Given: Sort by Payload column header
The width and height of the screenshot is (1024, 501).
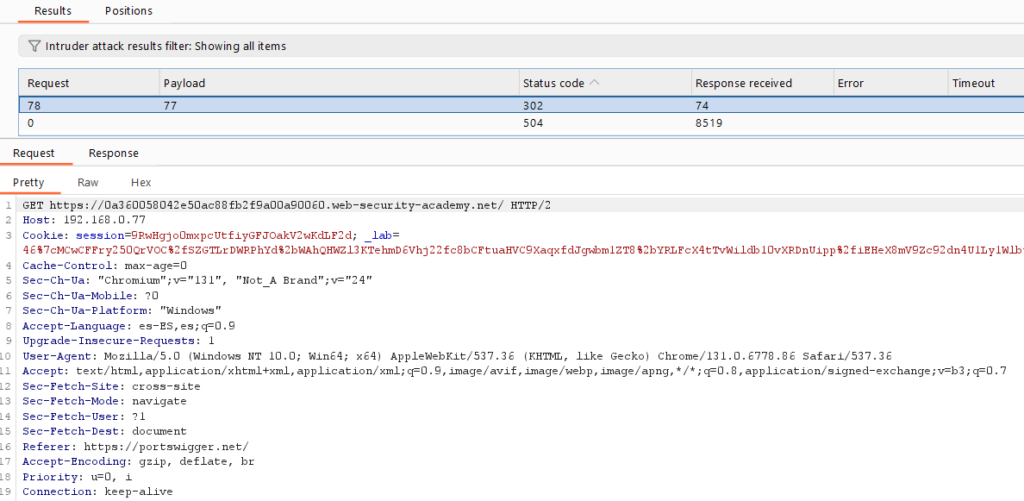Looking at the screenshot, I should (340, 83).
